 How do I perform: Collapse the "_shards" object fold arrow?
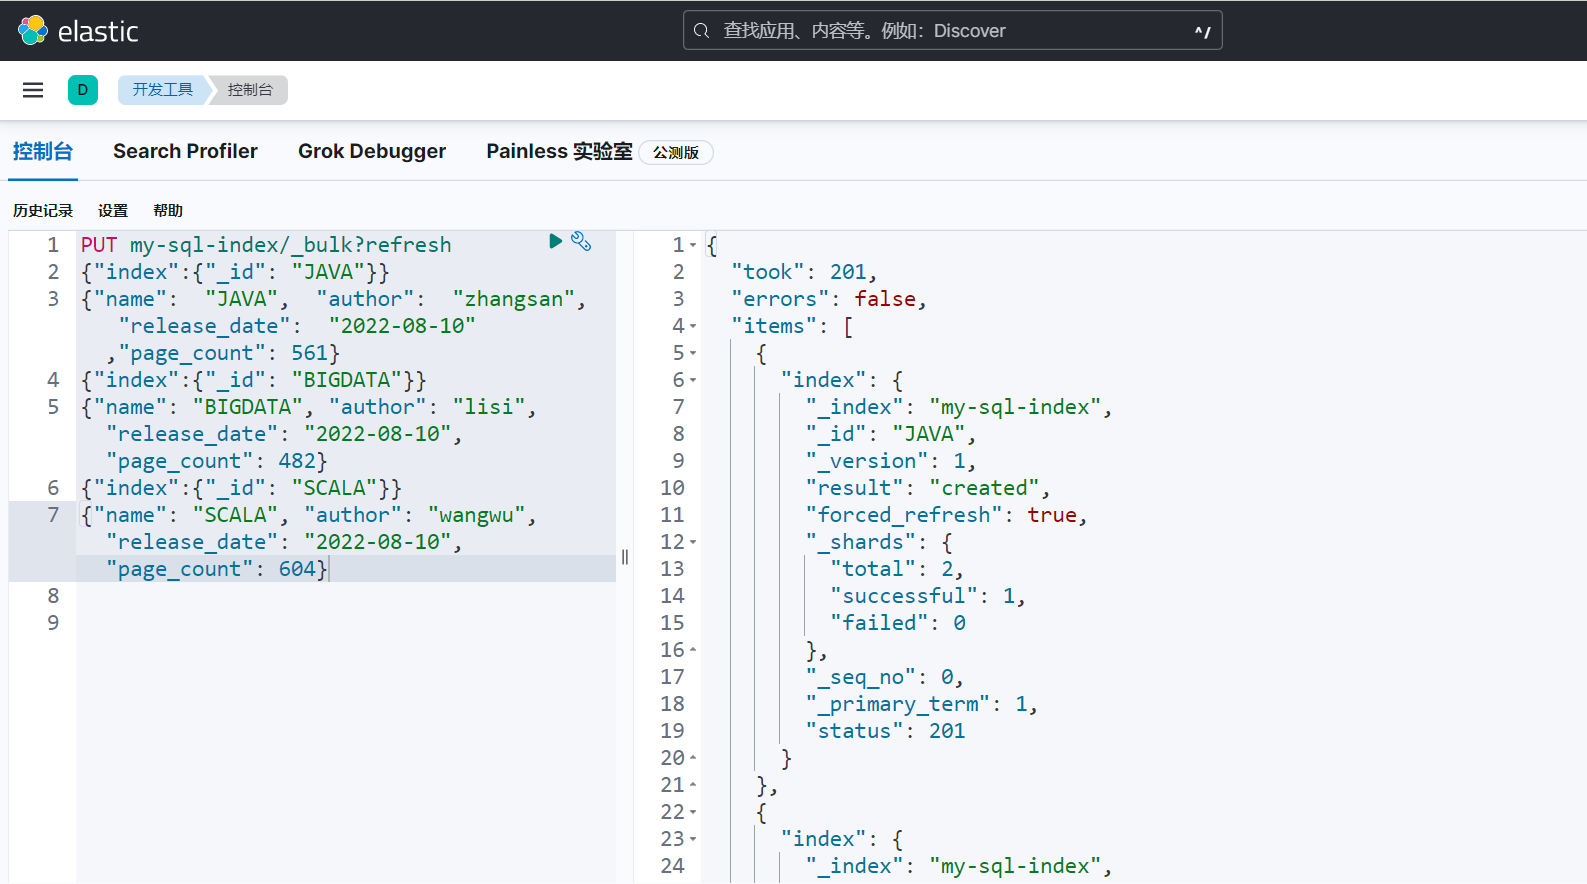pos(693,542)
